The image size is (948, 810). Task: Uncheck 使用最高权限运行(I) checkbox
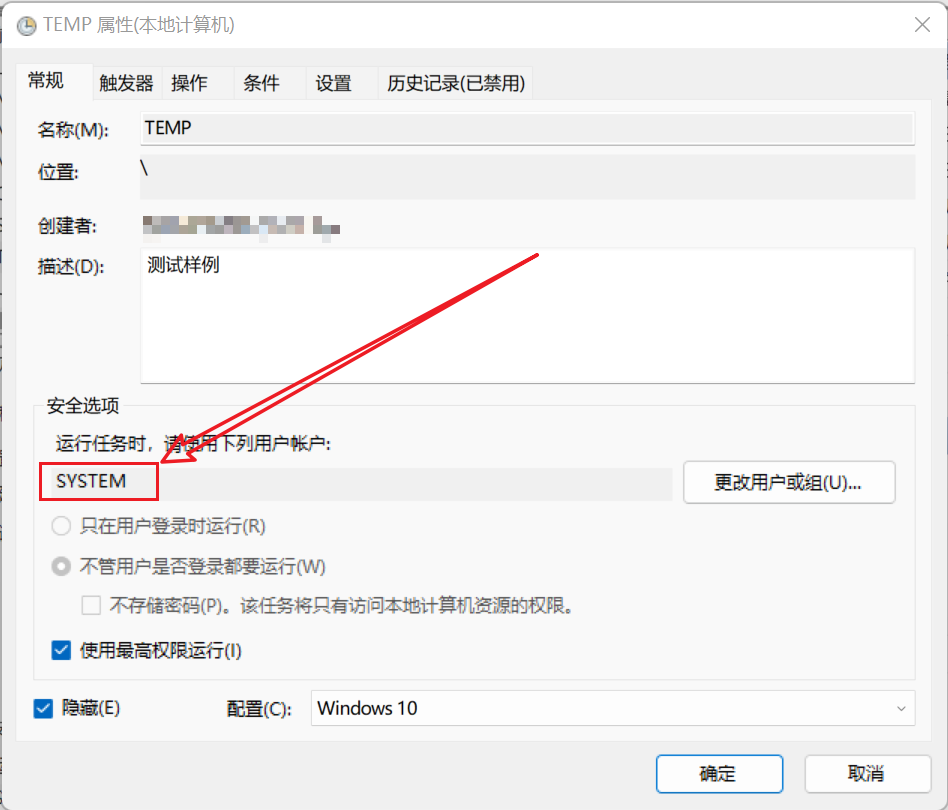click(62, 651)
